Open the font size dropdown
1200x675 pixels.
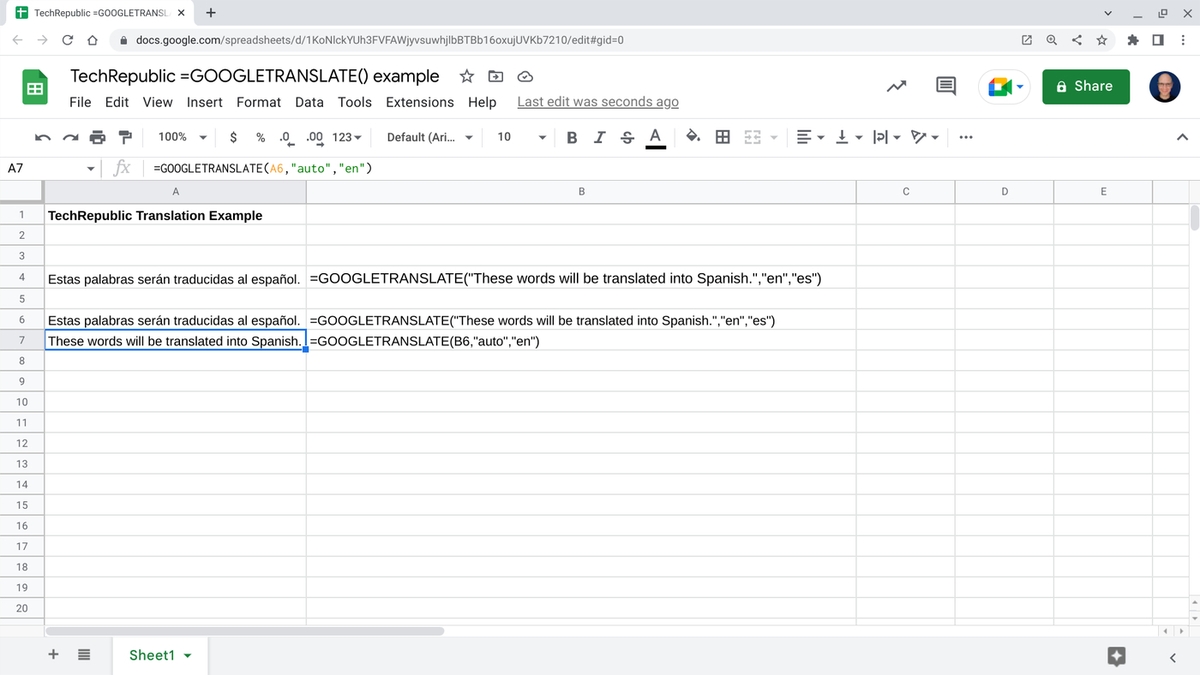click(x=518, y=136)
